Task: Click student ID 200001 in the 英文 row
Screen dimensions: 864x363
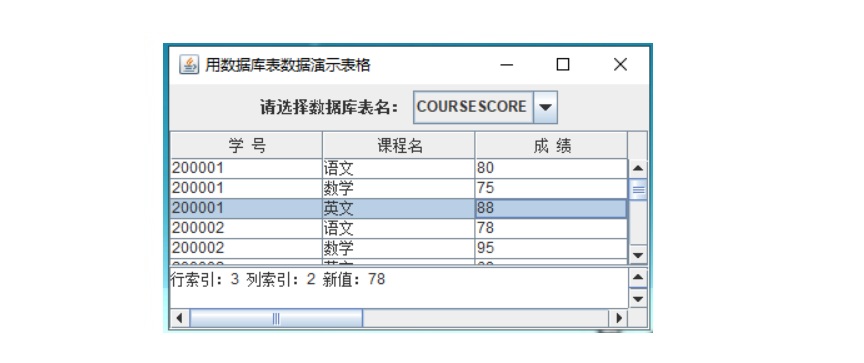Action: pyautogui.click(x=246, y=209)
